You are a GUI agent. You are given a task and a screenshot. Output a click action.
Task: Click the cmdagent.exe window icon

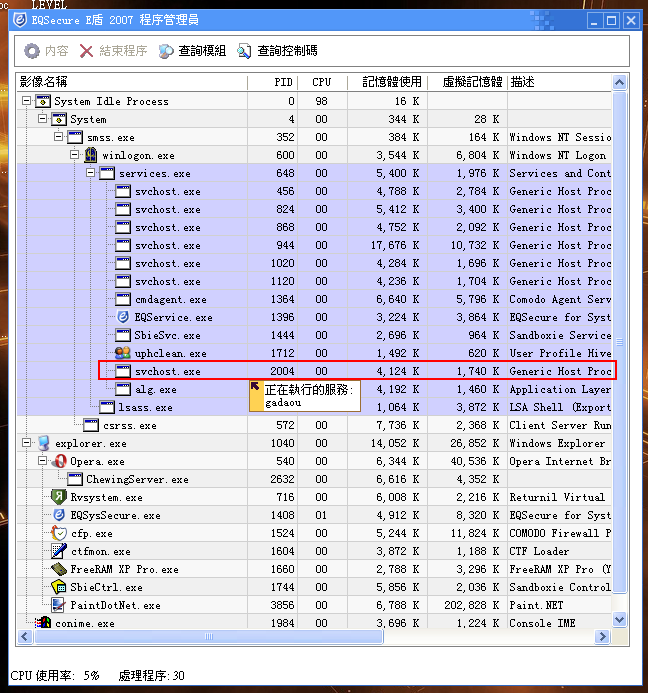click(x=122, y=299)
